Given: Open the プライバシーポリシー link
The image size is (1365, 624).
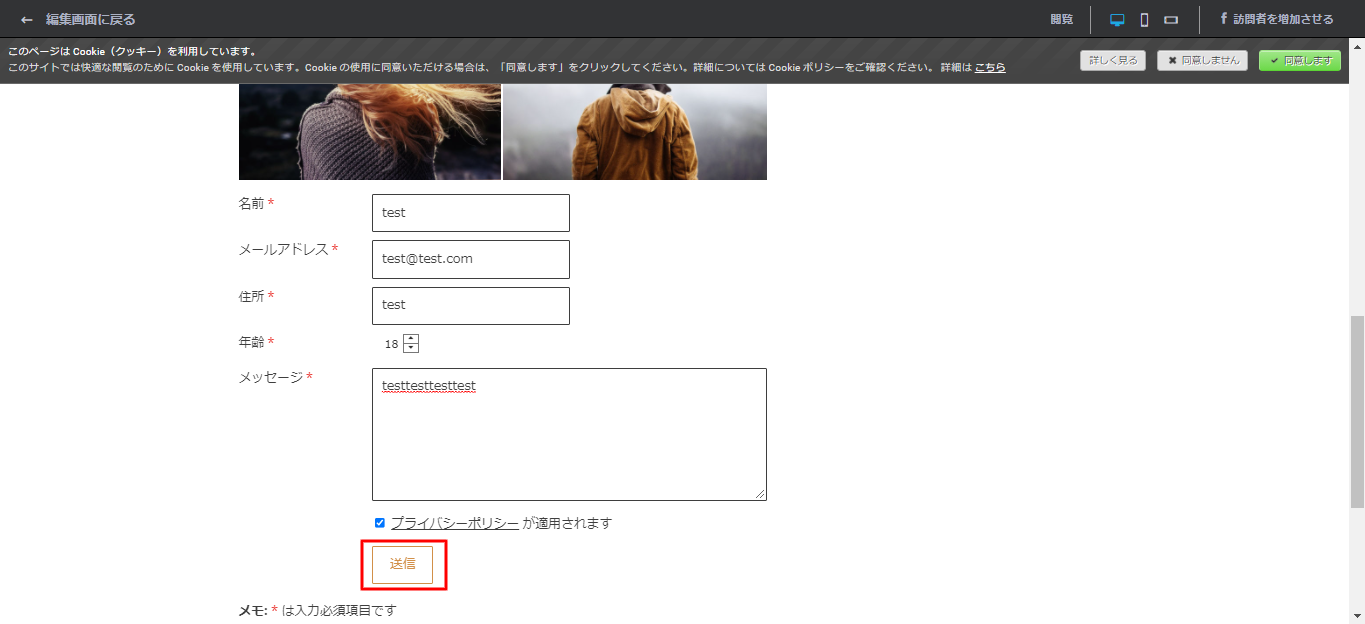Looking at the screenshot, I should pos(455,523).
